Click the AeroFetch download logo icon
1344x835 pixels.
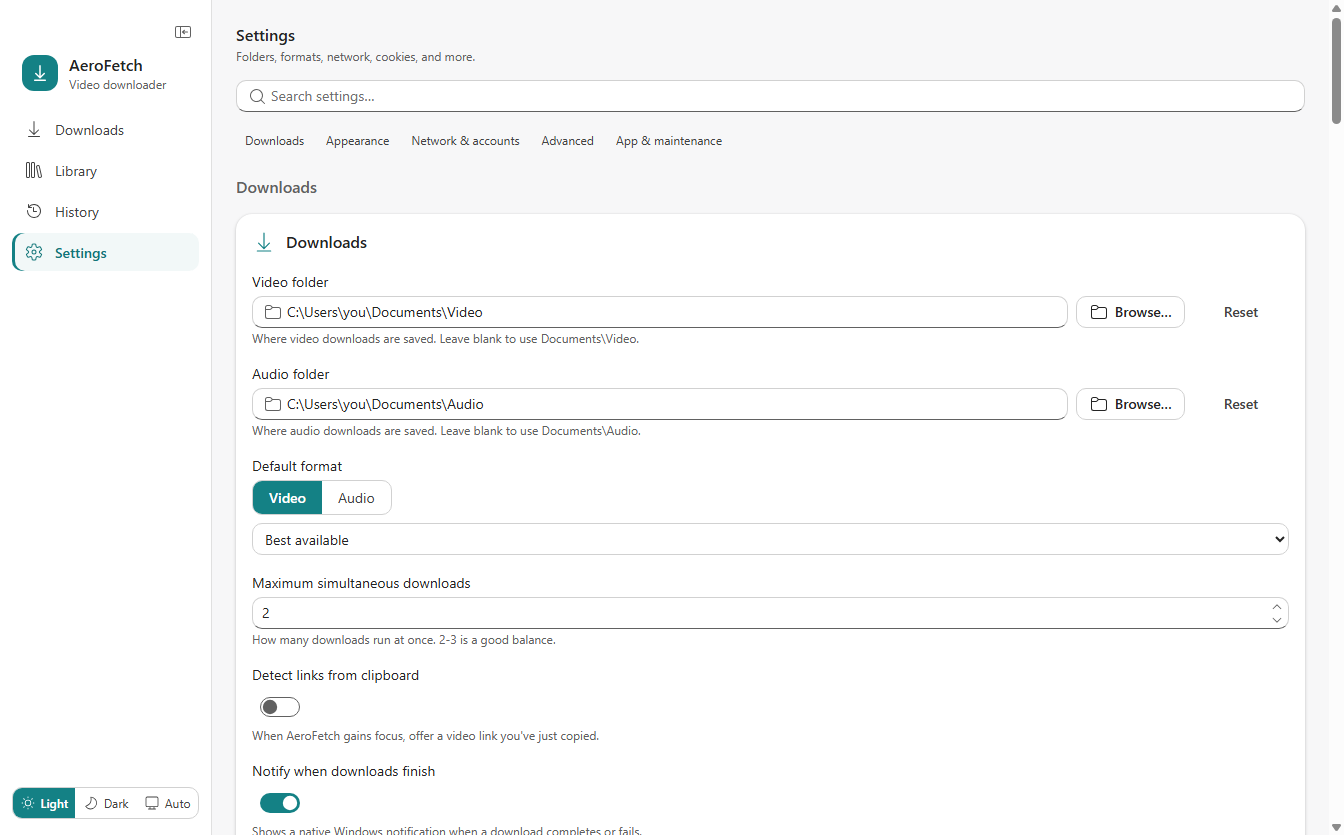pyautogui.click(x=40, y=73)
